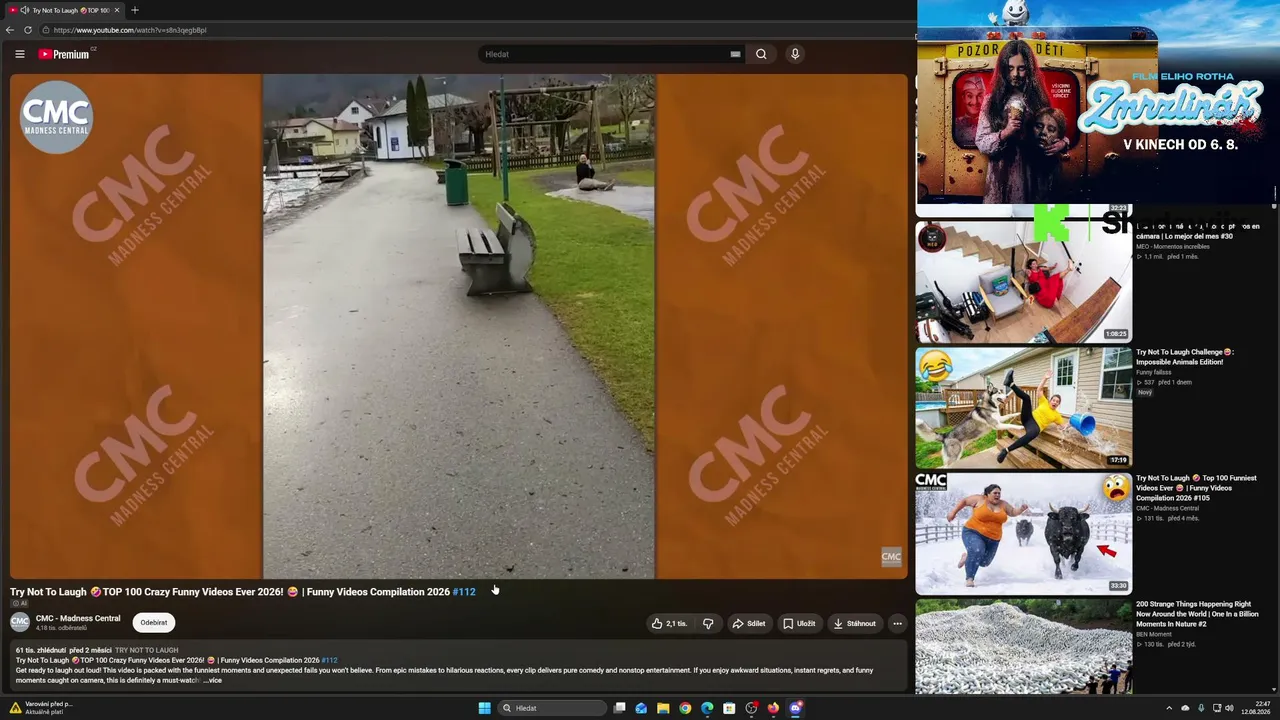
Task: Go back with the browser back arrow
Action: tap(10, 30)
